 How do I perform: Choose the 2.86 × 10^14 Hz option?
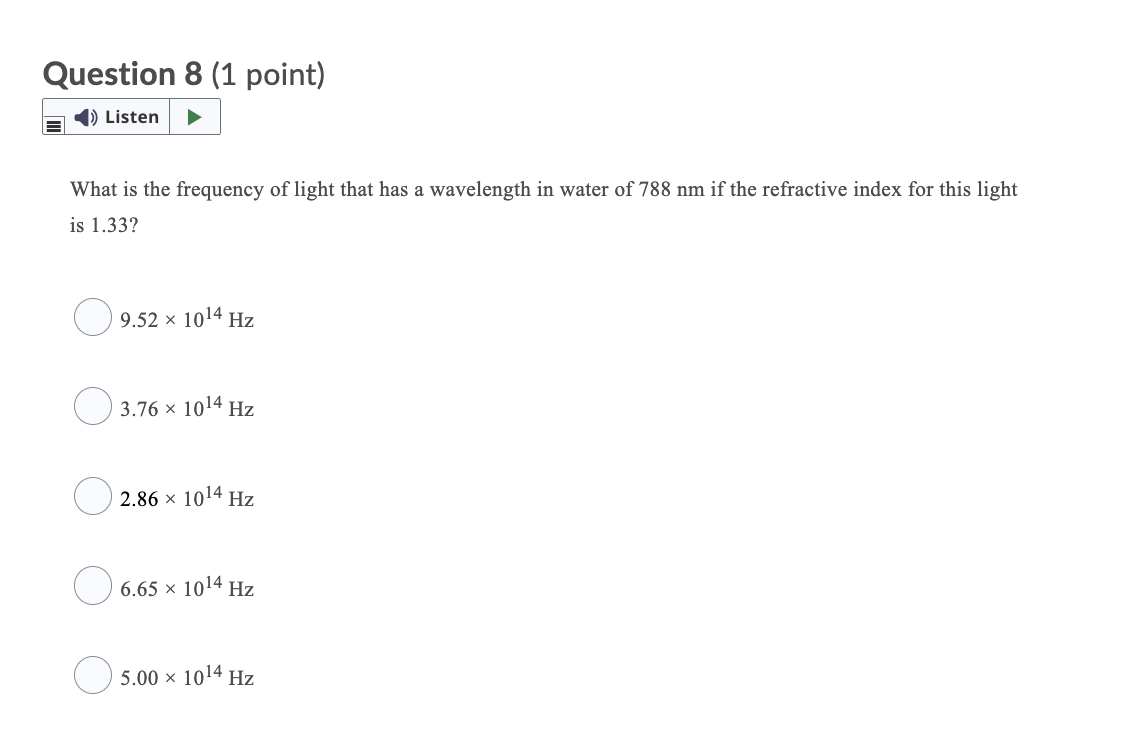(x=92, y=495)
